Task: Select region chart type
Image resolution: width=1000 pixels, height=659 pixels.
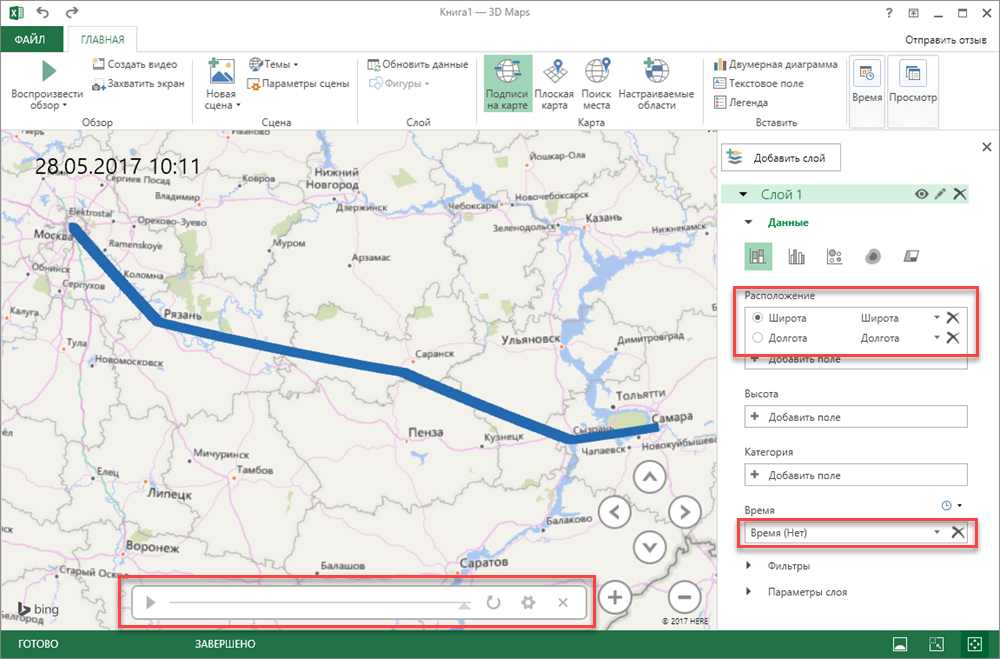Action: tap(911, 256)
